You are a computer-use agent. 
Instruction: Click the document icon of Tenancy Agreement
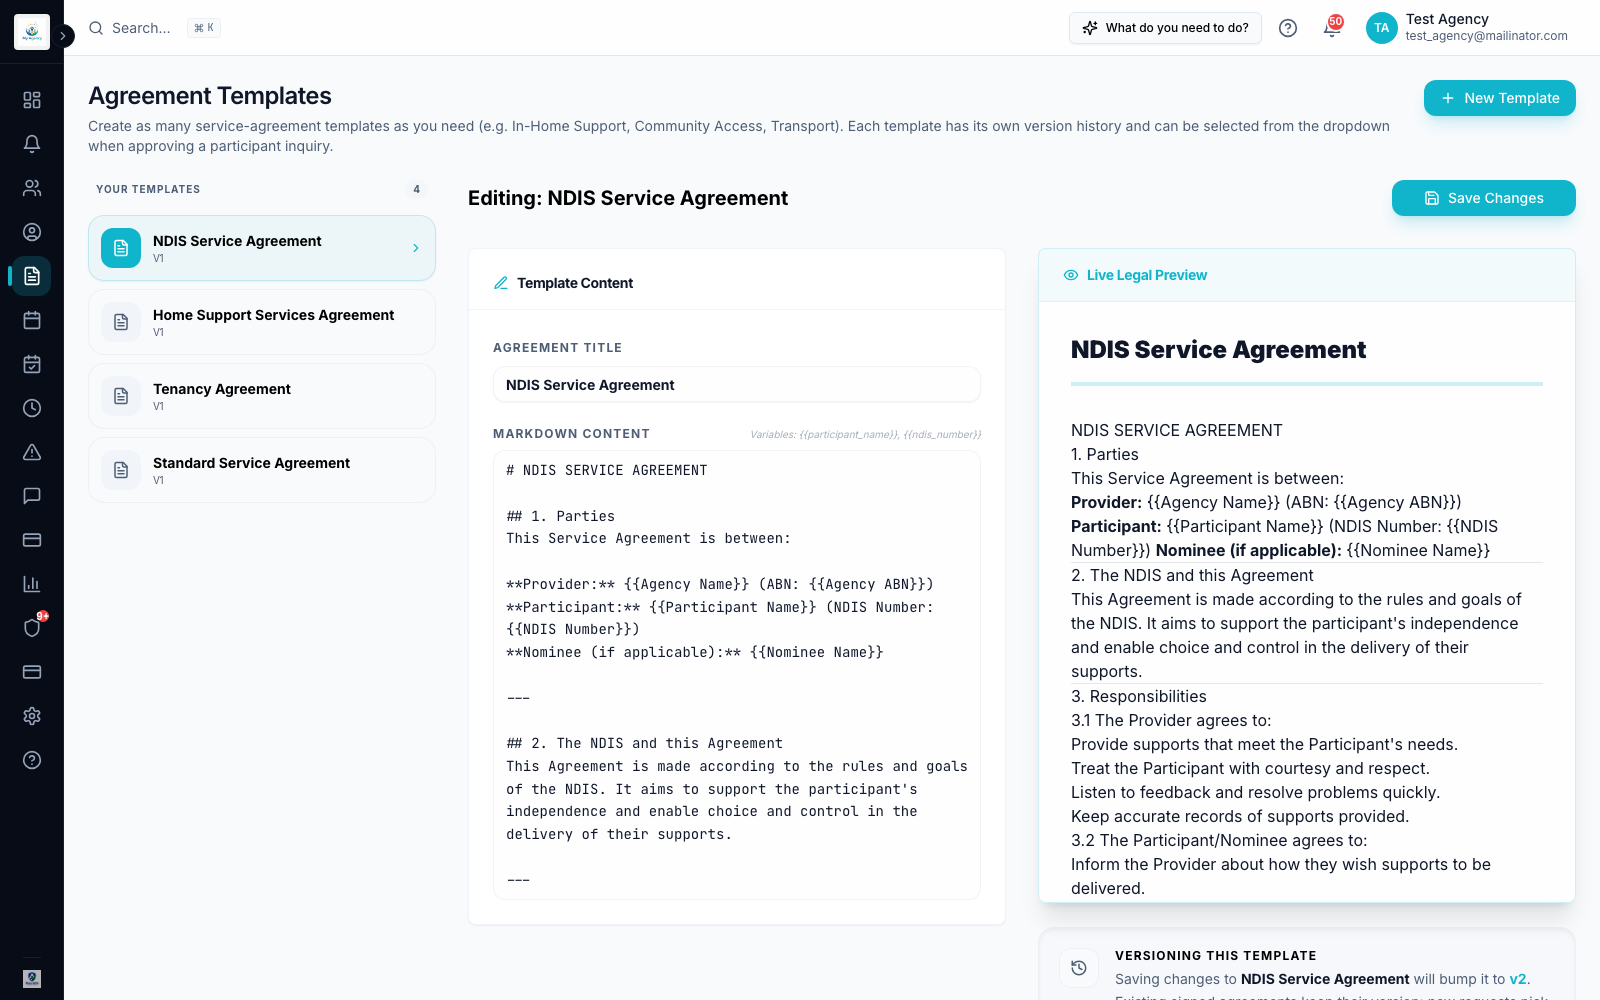(121, 396)
